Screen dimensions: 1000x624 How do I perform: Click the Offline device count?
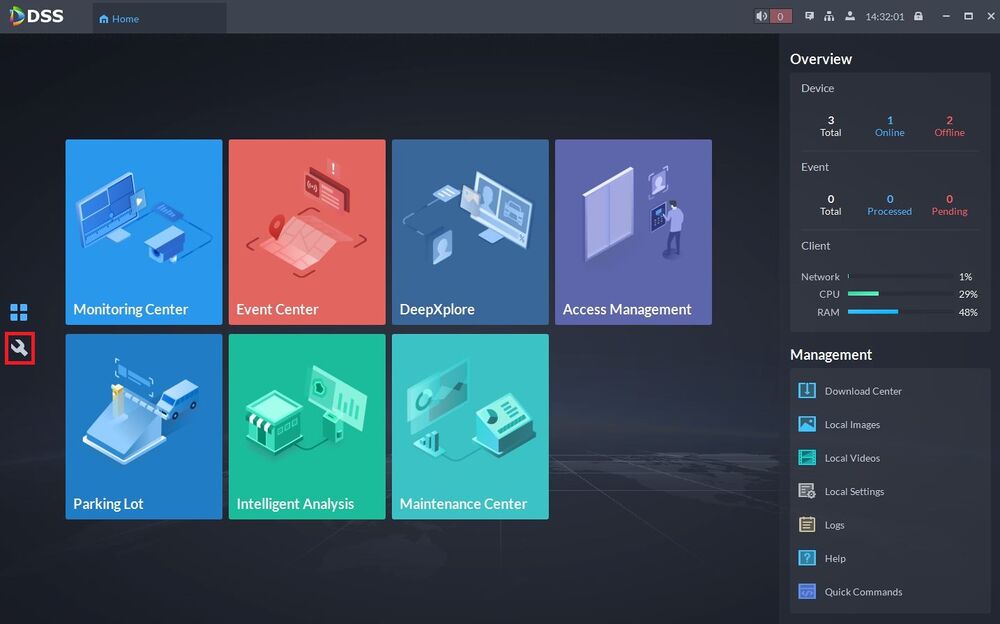[949, 126]
